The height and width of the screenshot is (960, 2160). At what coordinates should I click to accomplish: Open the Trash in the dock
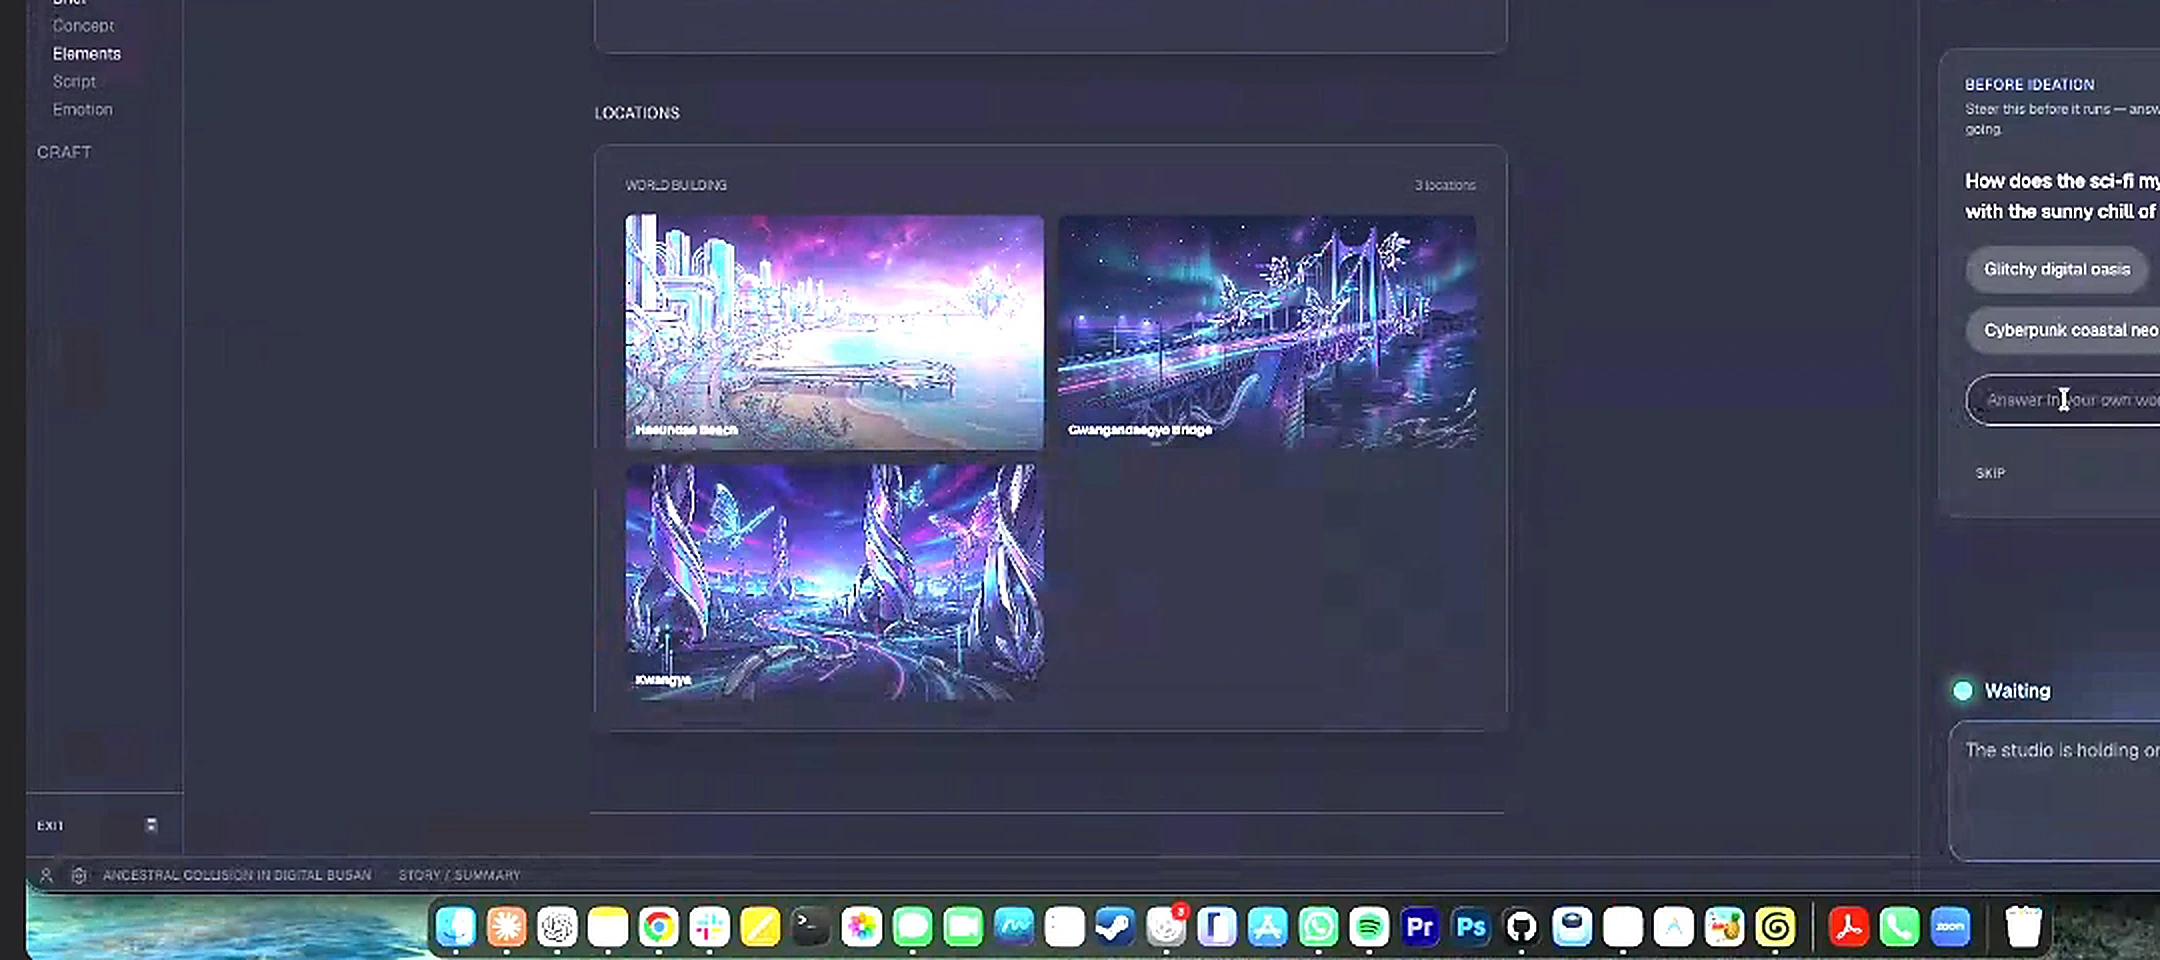coord(2024,927)
